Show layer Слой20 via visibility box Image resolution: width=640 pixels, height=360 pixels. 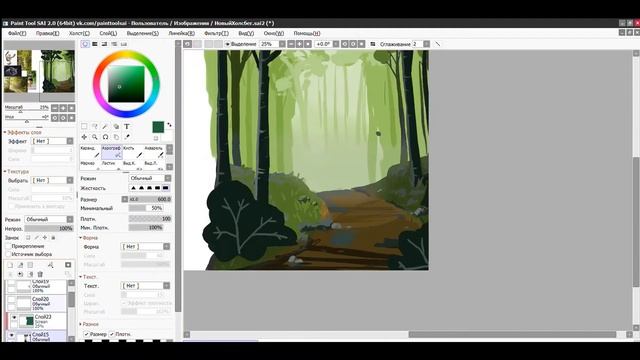click(11, 300)
